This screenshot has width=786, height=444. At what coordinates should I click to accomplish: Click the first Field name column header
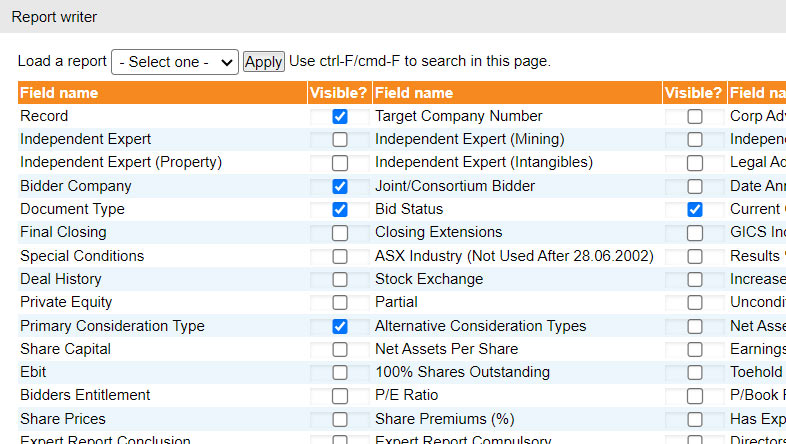point(59,93)
